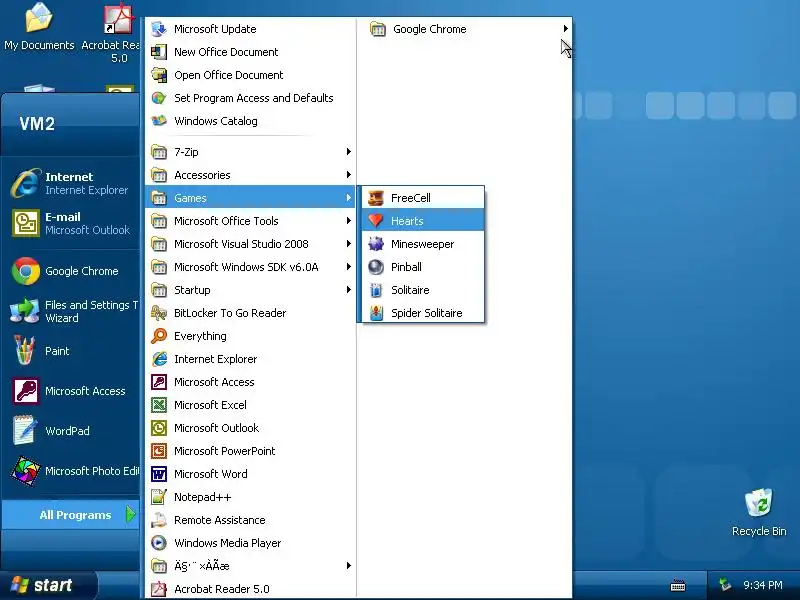800x600 pixels.
Task: Click the Everything magnifier icon
Action: 159,336
